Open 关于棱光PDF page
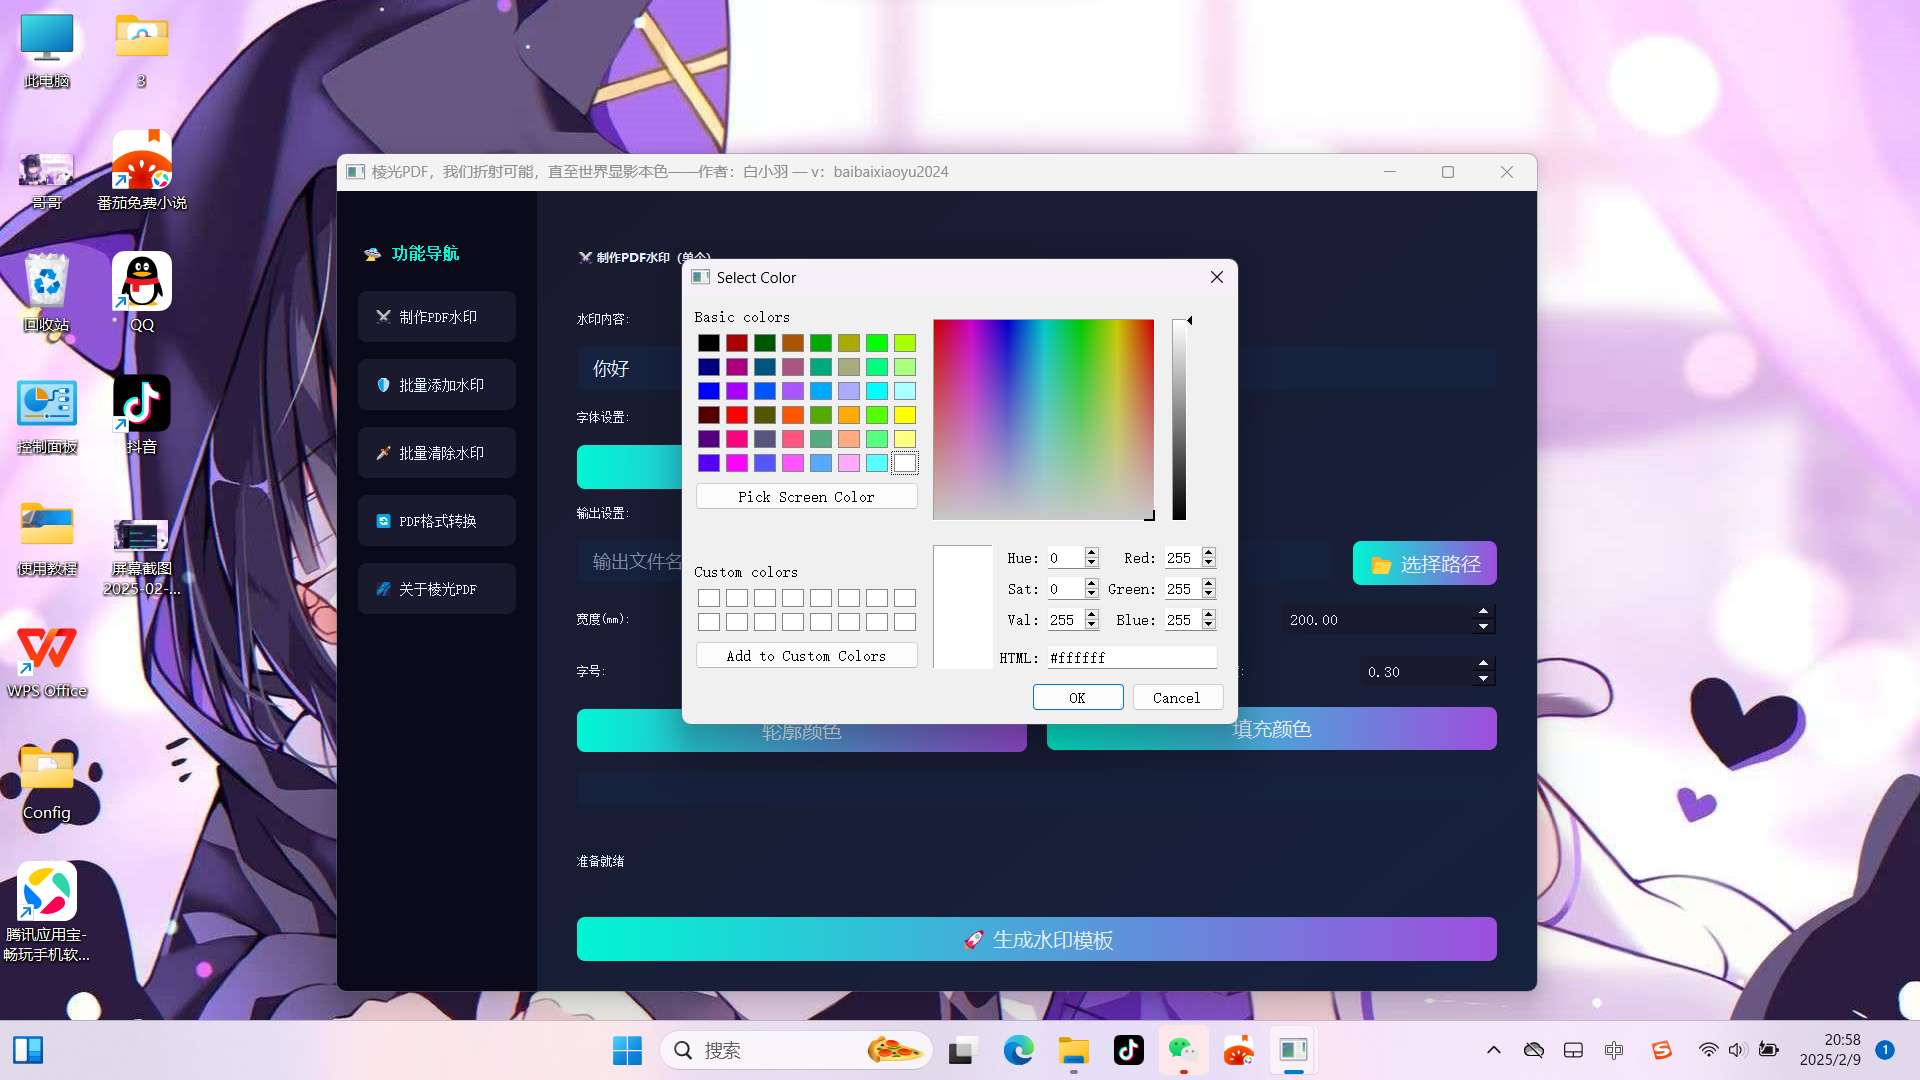Image resolution: width=1920 pixels, height=1080 pixels. coord(437,589)
